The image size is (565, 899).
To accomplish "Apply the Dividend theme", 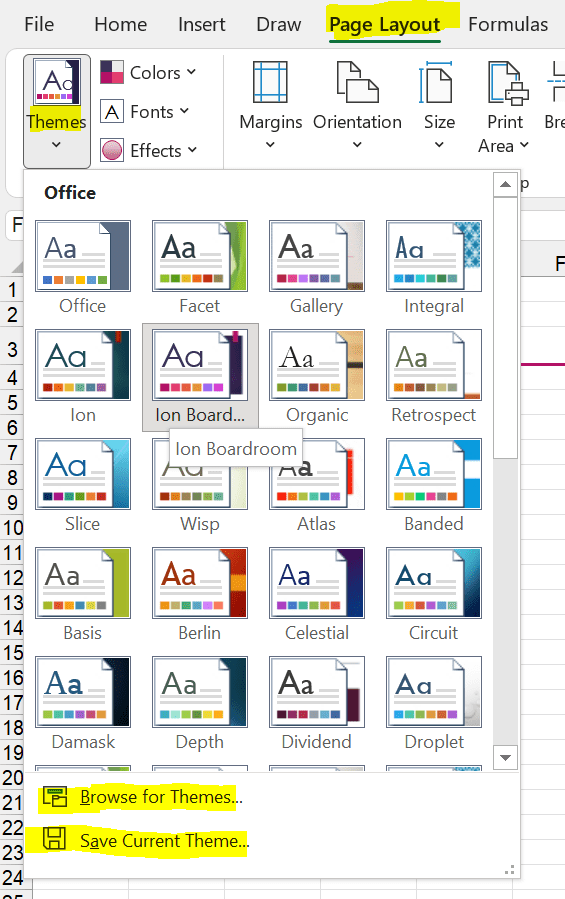I will 317,703.
